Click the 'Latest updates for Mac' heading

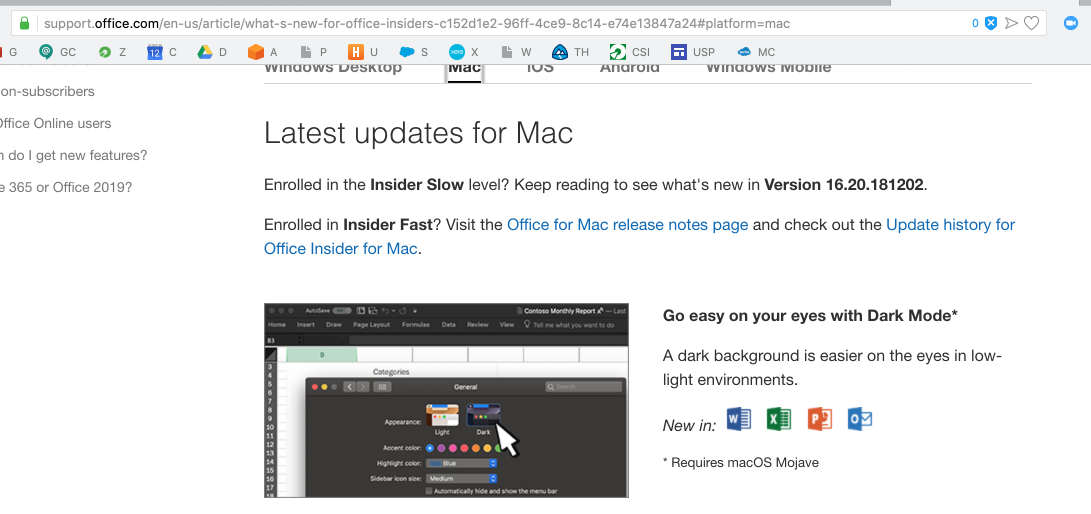418,133
